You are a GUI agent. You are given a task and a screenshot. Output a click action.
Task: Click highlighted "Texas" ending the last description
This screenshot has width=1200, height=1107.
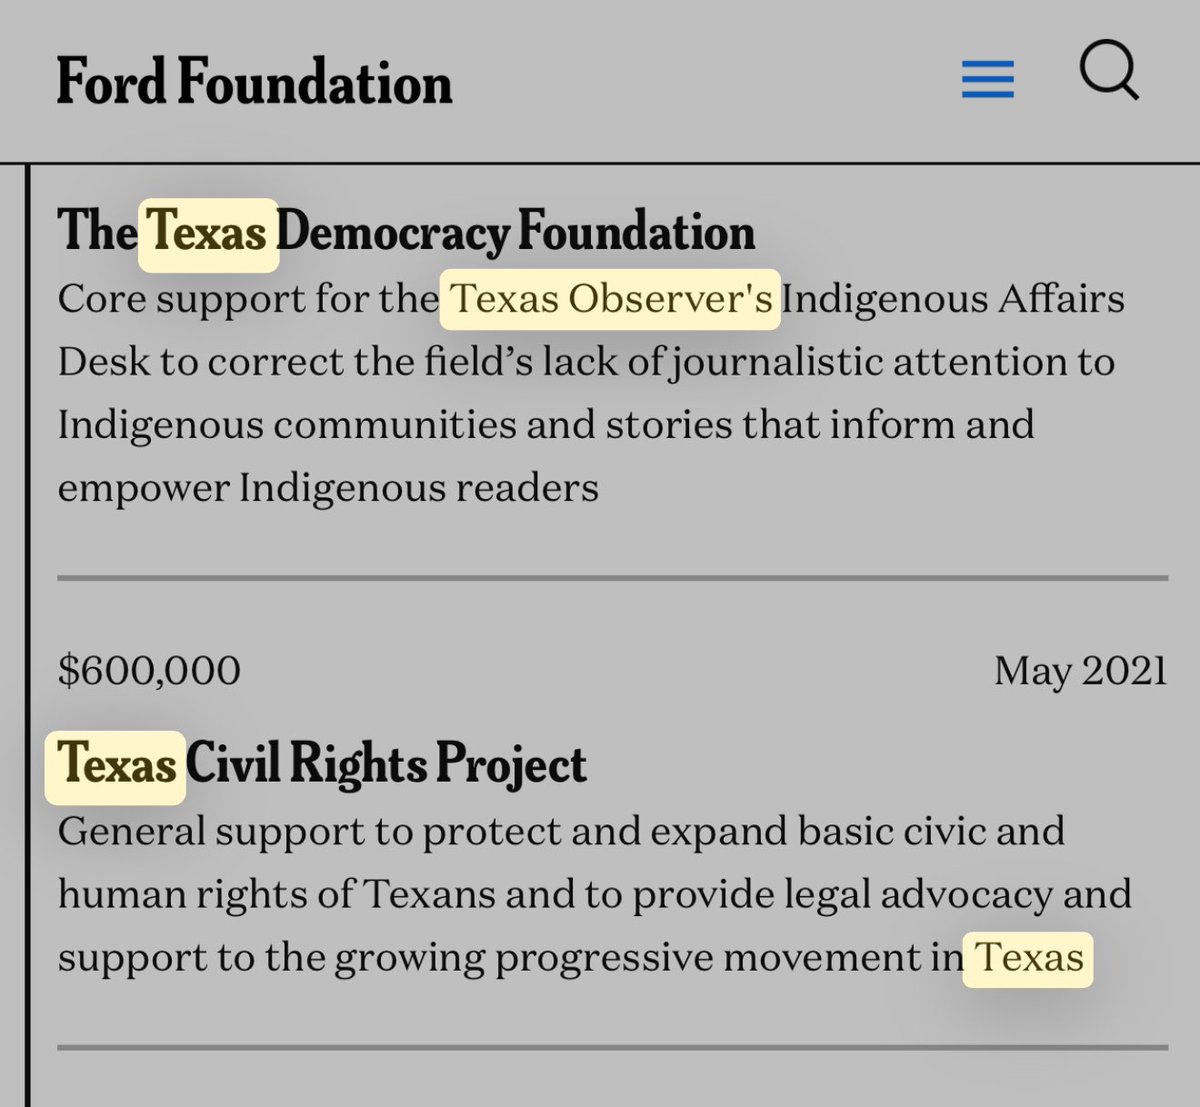point(1028,958)
